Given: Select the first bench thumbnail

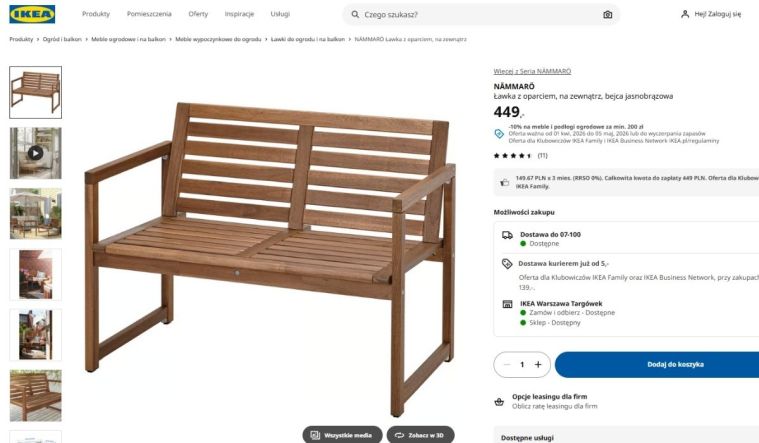Looking at the screenshot, I should [35, 92].
